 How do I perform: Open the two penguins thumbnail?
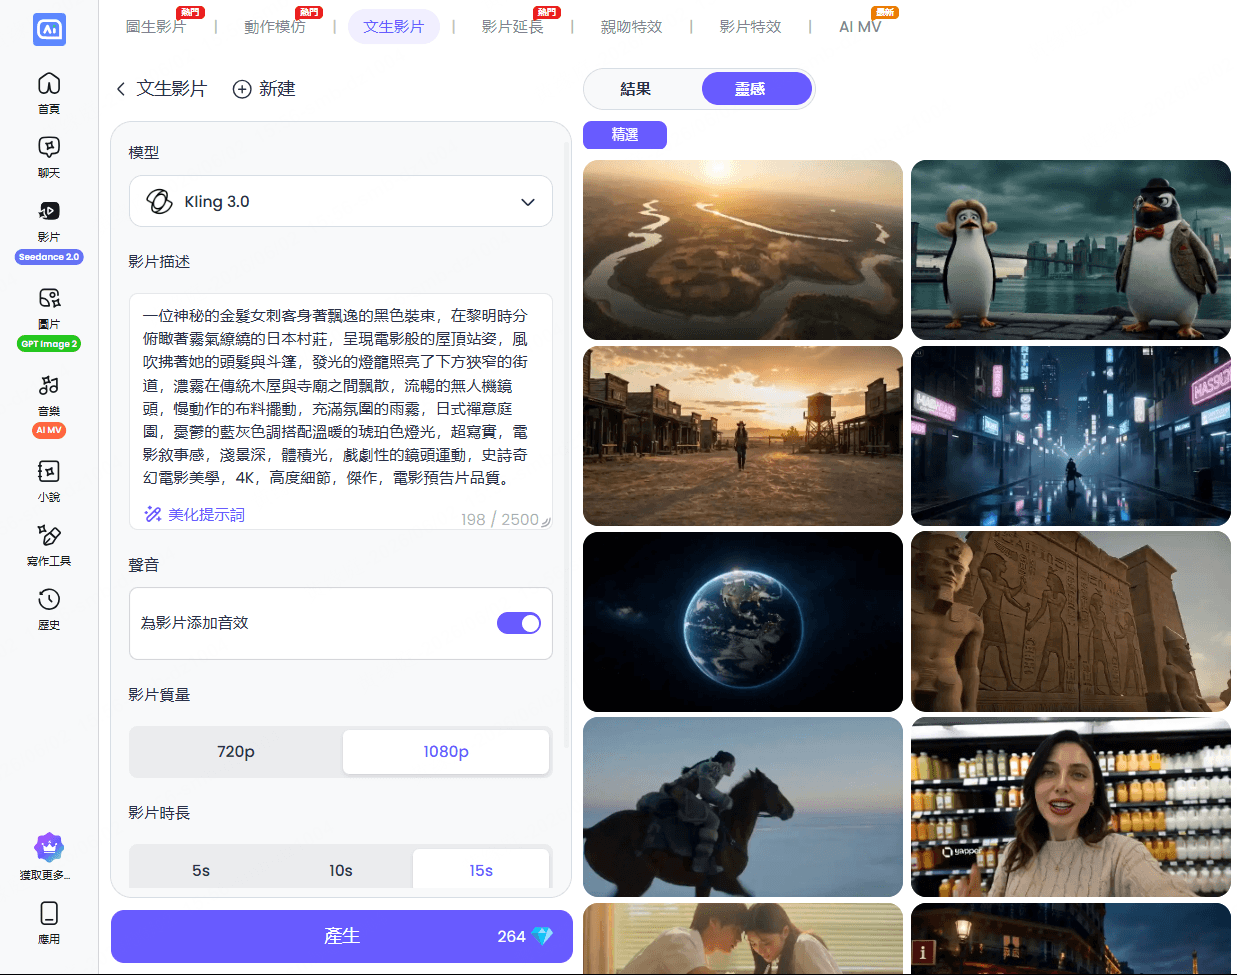click(x=1071, y=250)
